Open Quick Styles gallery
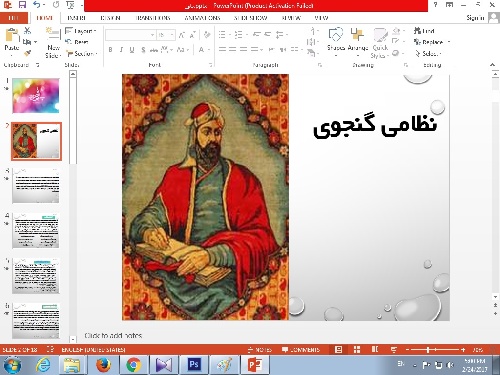This screenshot has width=500, height=375. (x=380, y=43)
